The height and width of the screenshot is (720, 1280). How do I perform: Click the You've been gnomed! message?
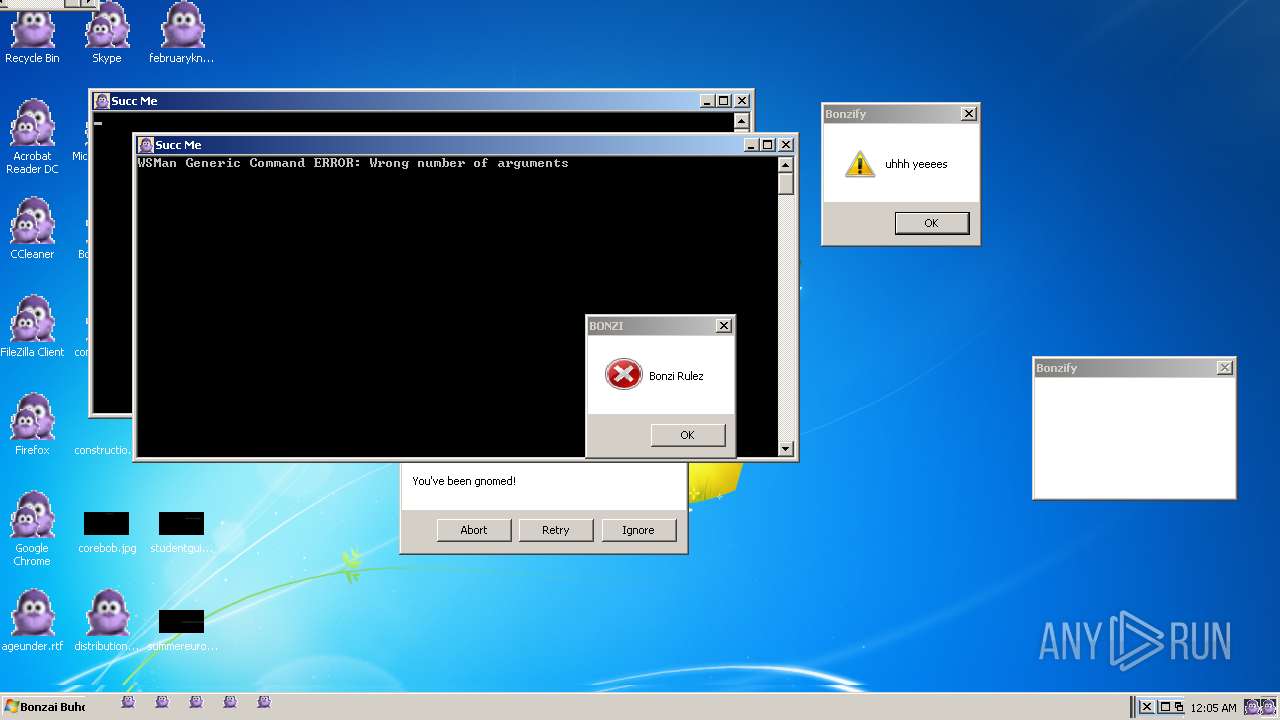464,481
